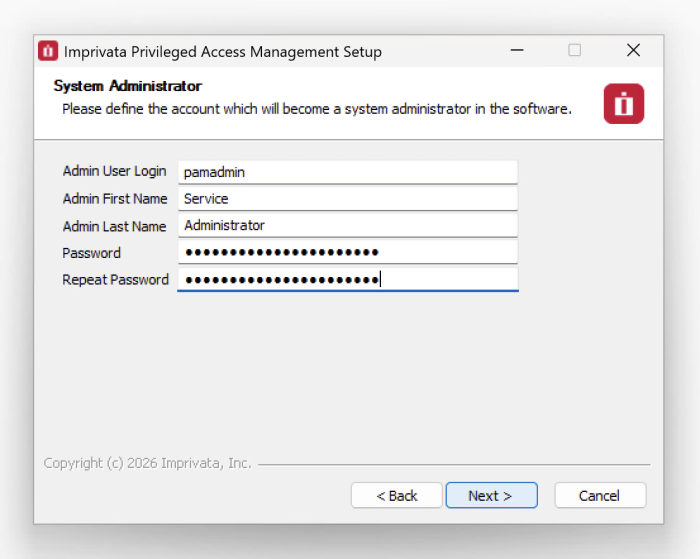
Task: Cancel the installation
Action: pos(599,496)
